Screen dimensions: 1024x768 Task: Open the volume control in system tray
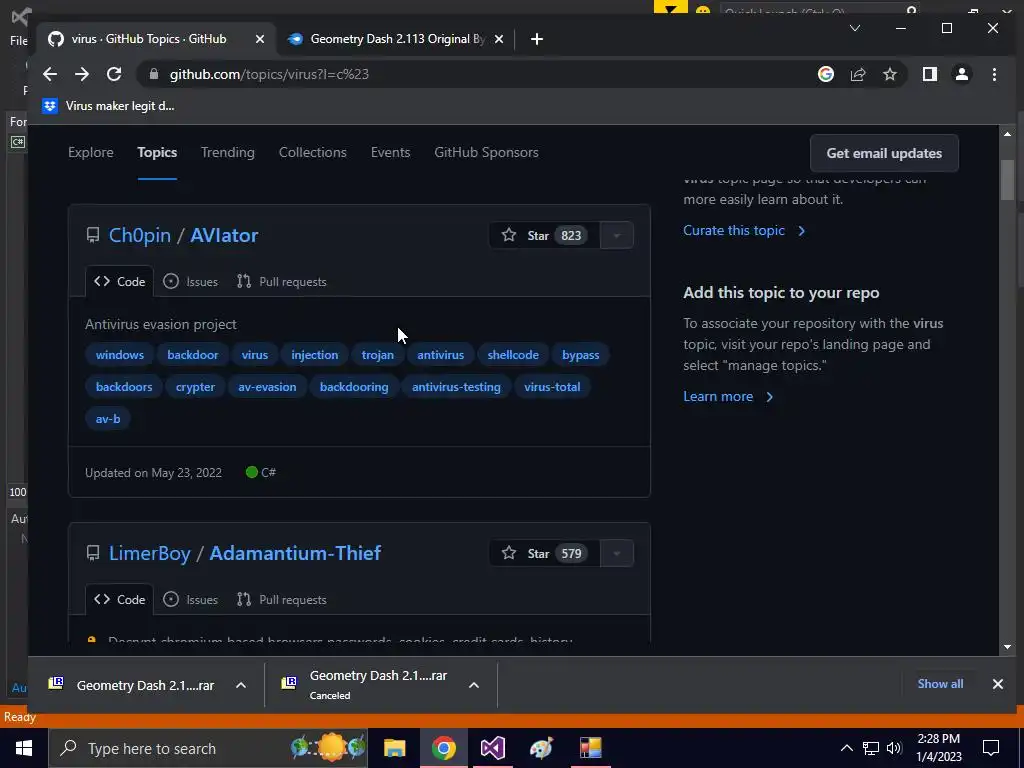coord(894,748)
